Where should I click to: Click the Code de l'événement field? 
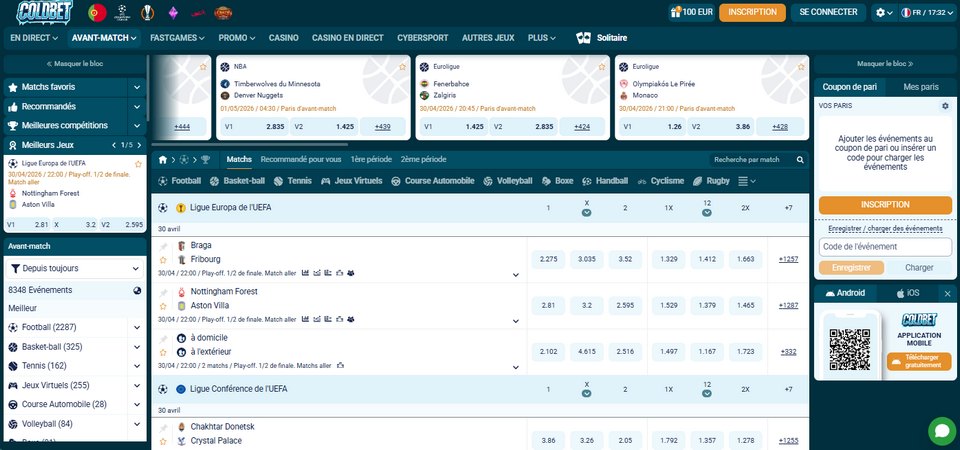(885, 247)
